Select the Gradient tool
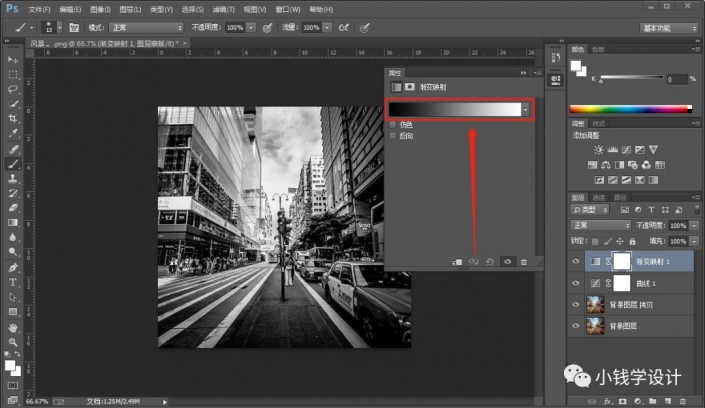The image size is (705, 408). point(13,223)
